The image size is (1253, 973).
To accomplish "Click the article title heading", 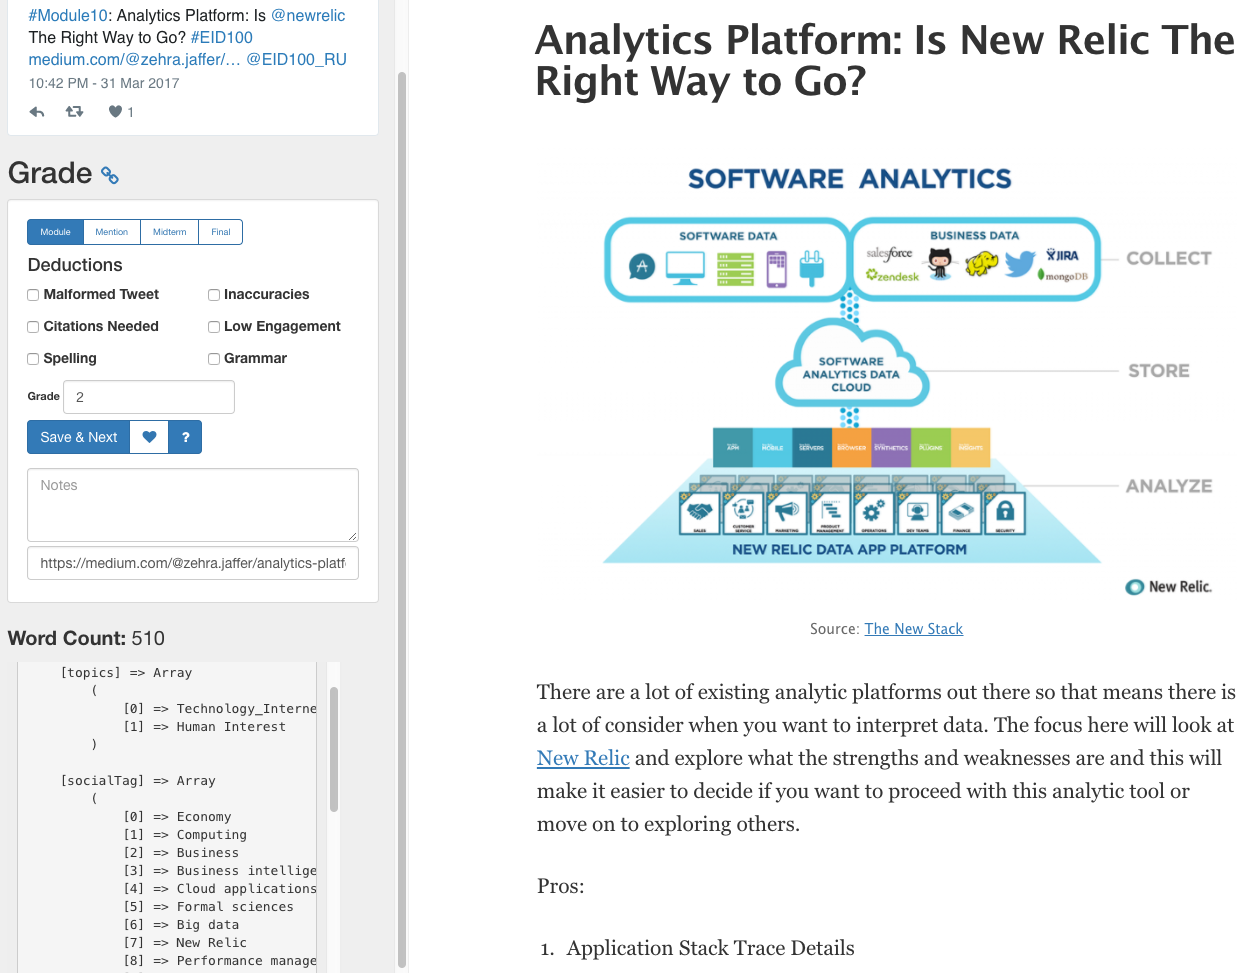I will [x=885, y=60].
